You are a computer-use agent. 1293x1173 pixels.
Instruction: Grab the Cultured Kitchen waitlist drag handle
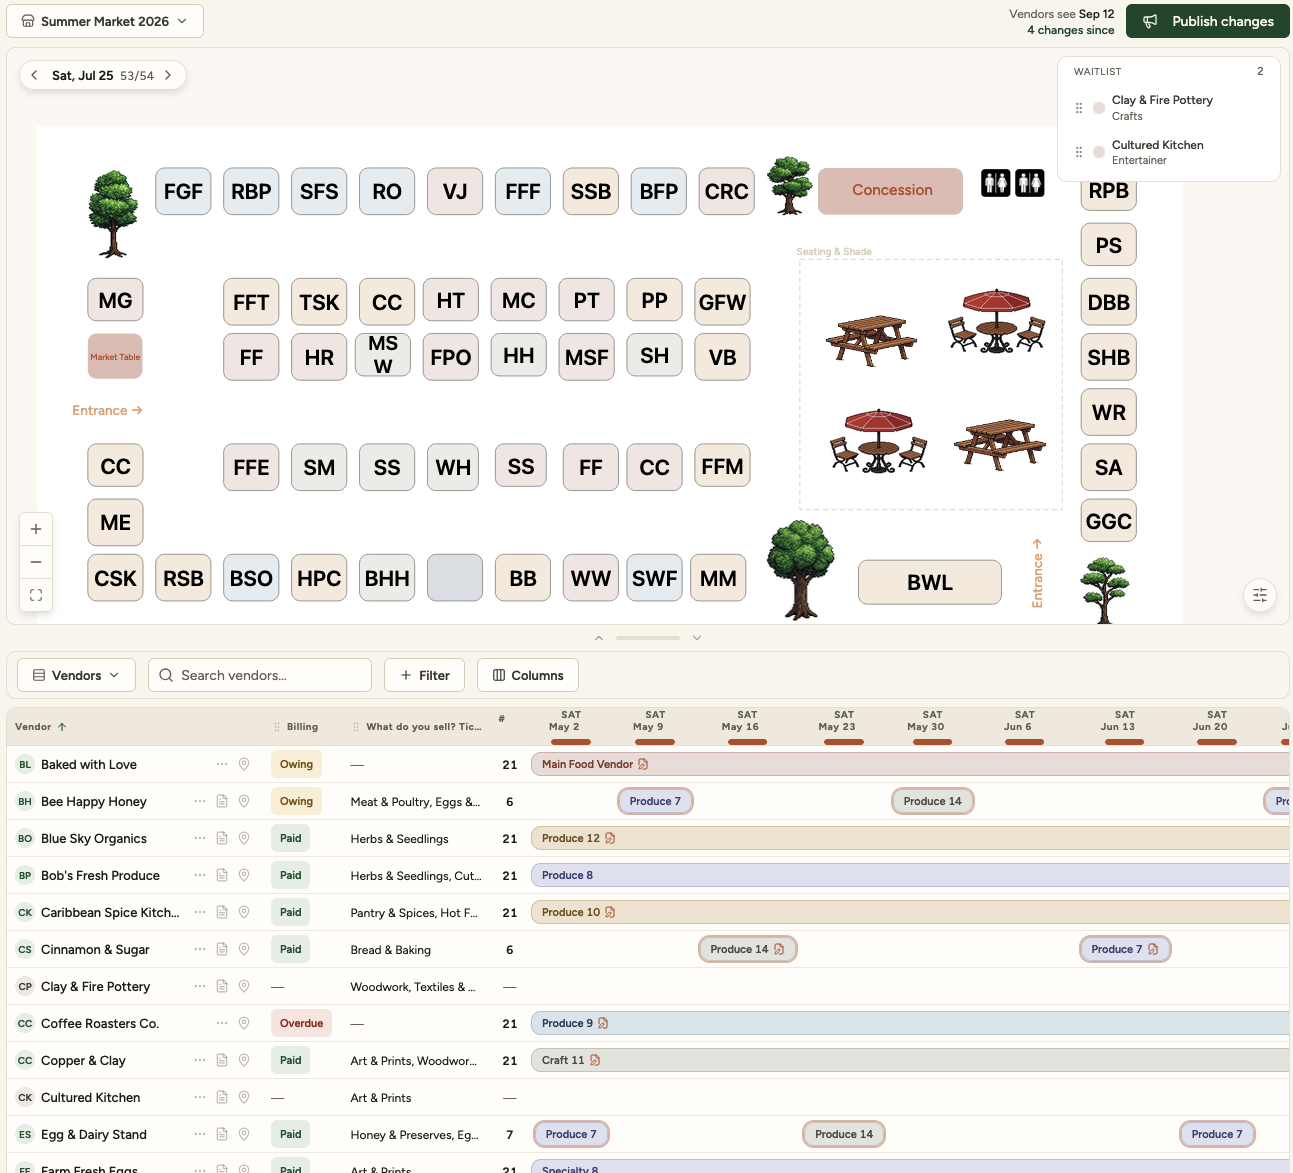pyautogui.click(x=1079, y=152)
